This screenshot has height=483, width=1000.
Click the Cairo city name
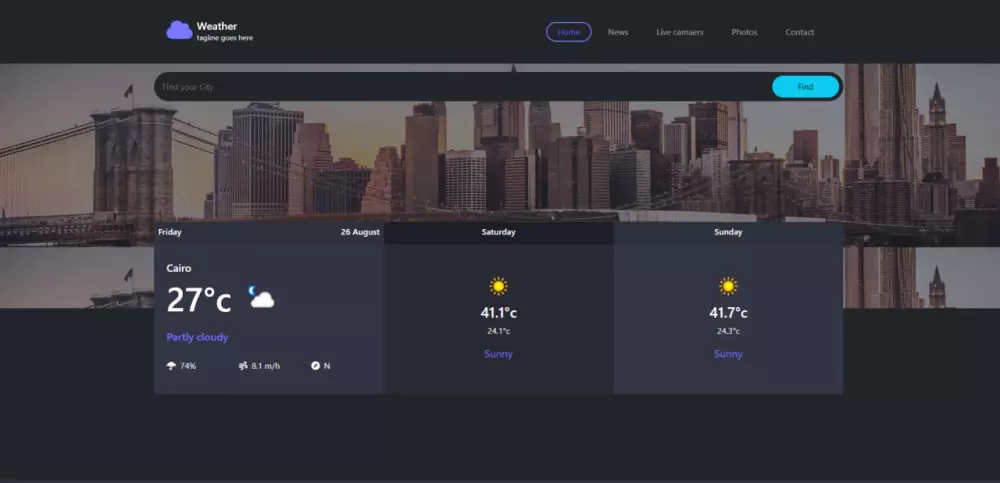179,268
